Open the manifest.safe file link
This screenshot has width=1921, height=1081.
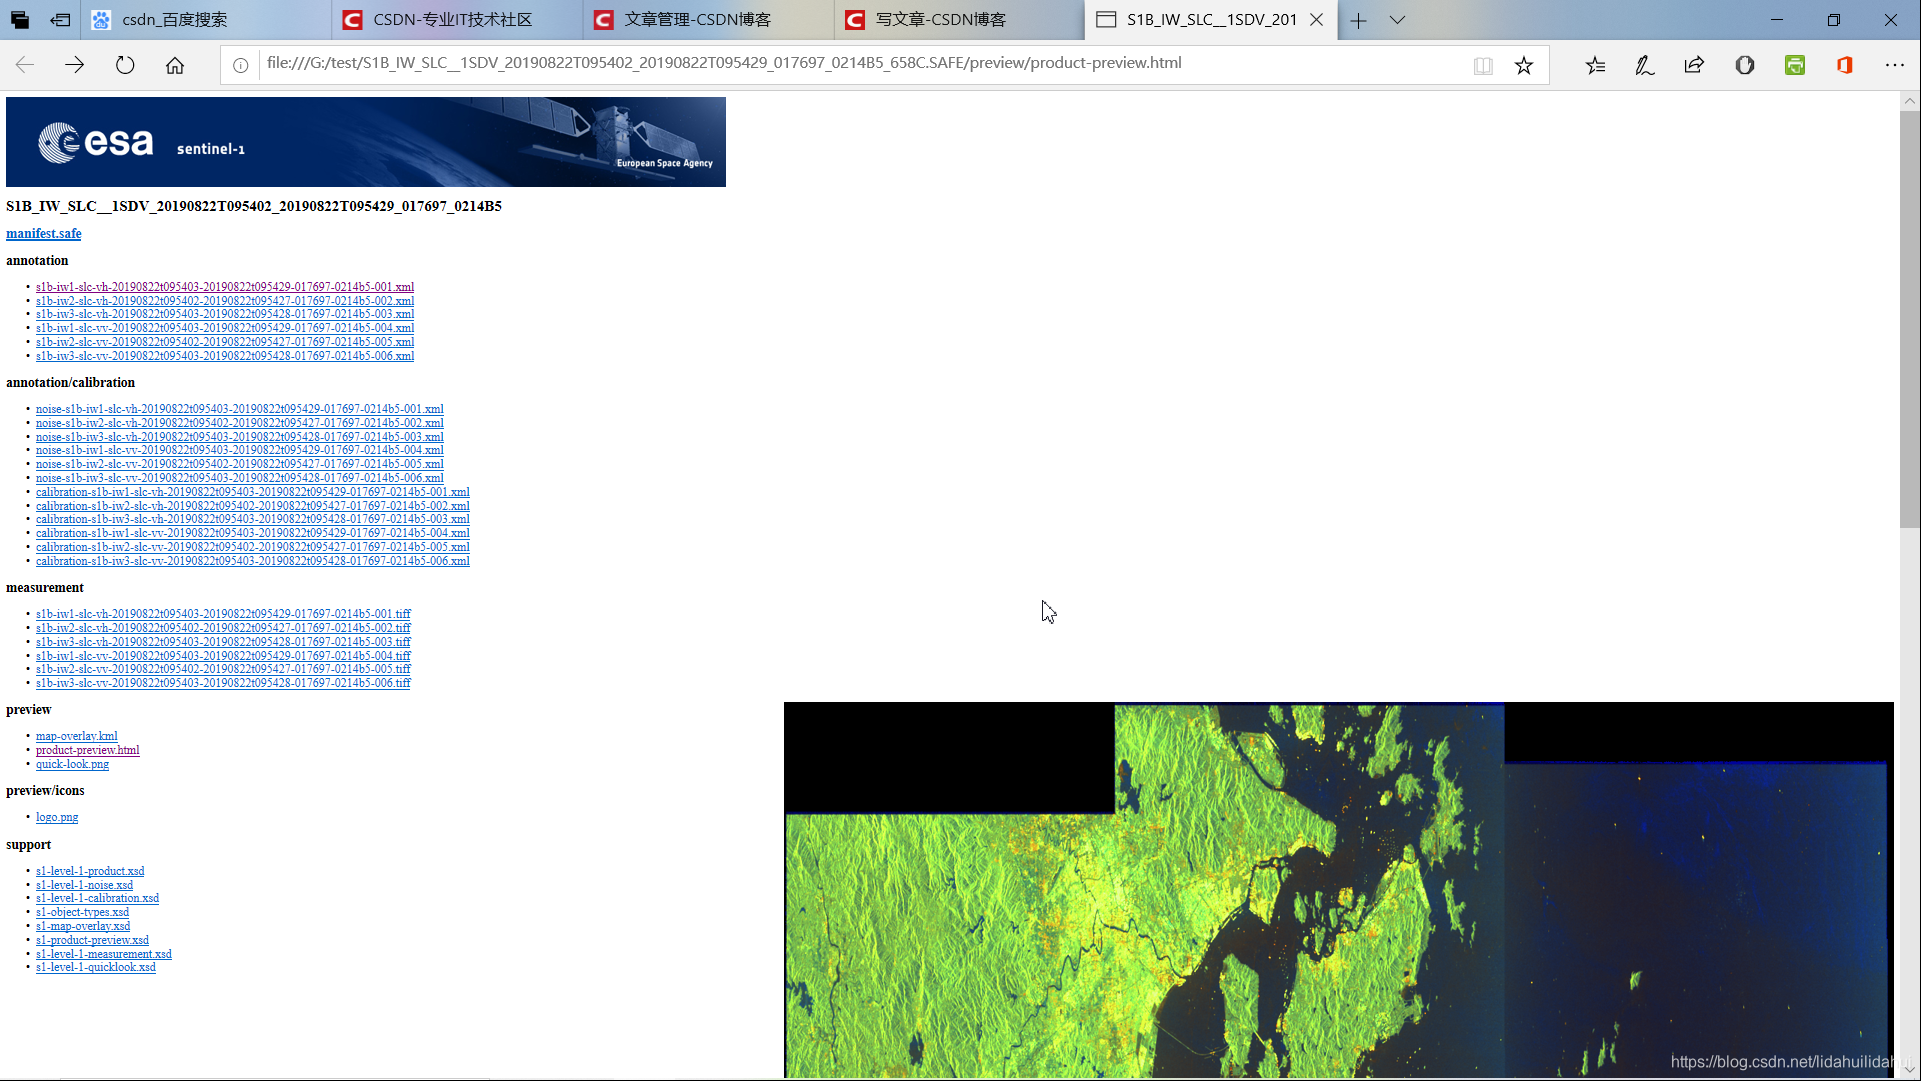44,234
